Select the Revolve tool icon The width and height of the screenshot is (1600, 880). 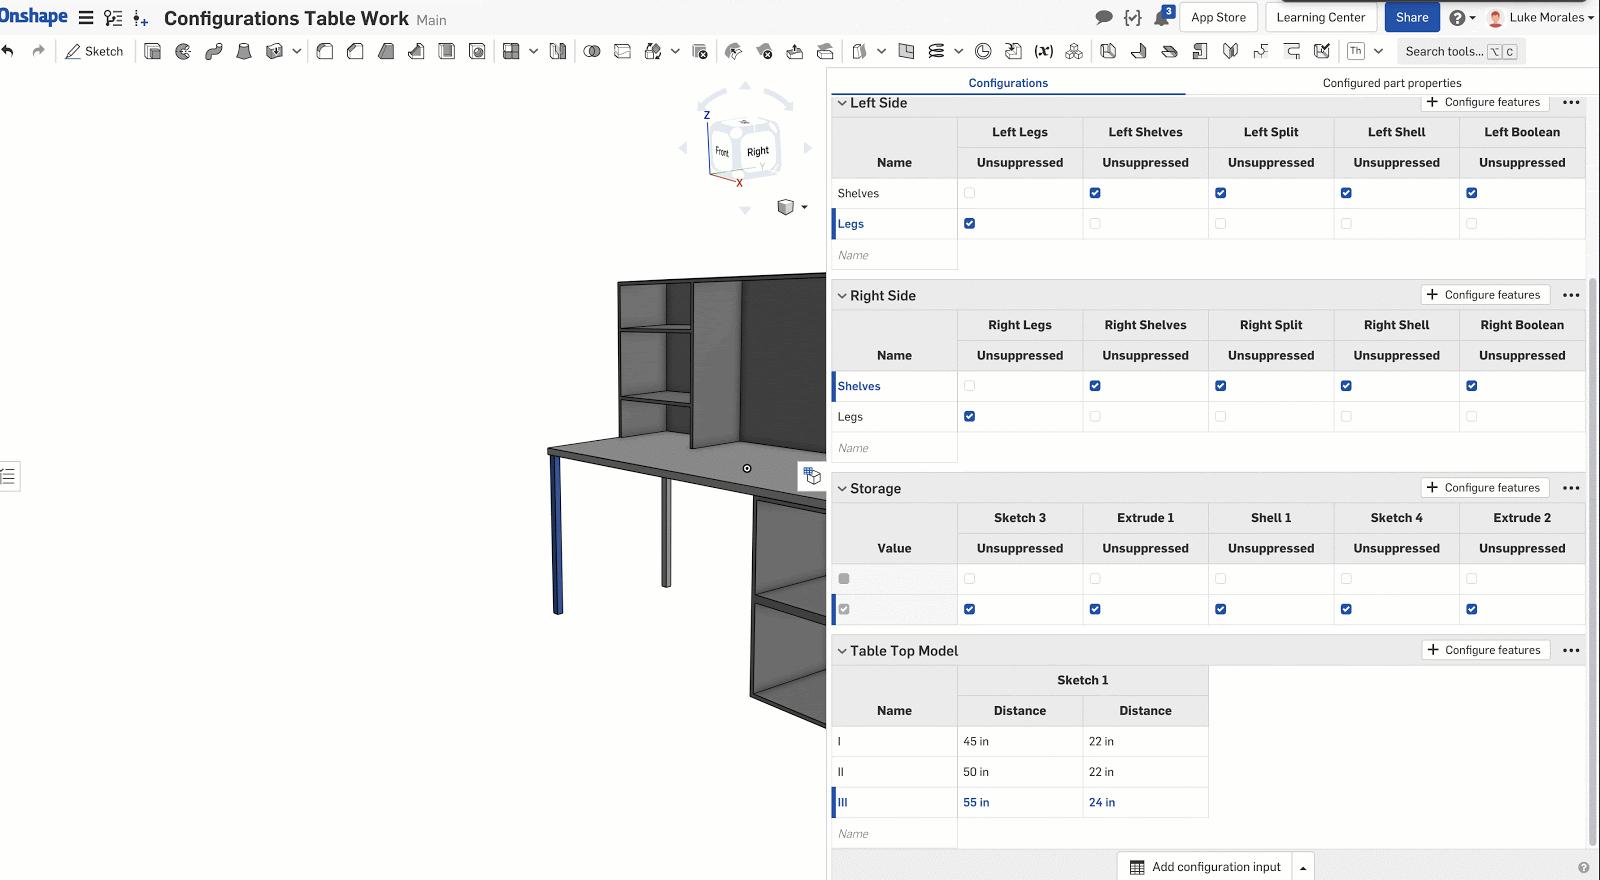click(183, 51)
